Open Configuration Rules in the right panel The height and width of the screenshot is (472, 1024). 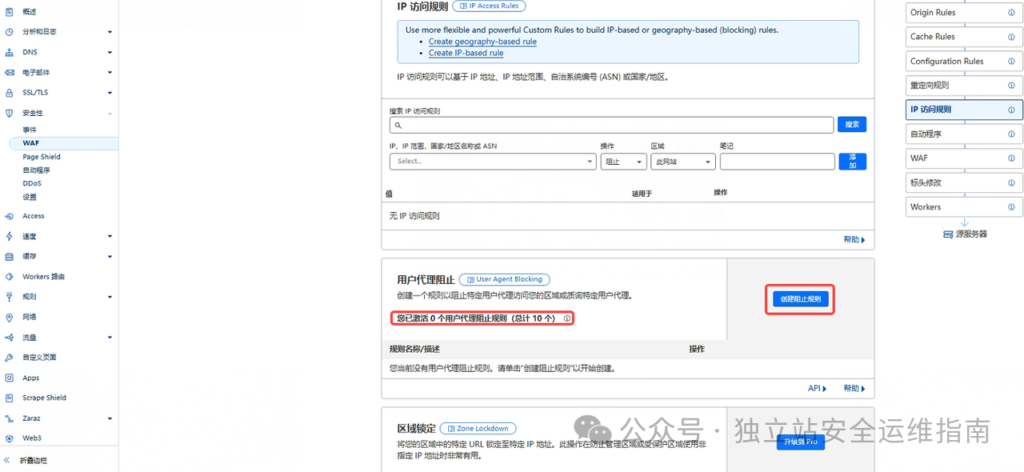pos(963,61)
